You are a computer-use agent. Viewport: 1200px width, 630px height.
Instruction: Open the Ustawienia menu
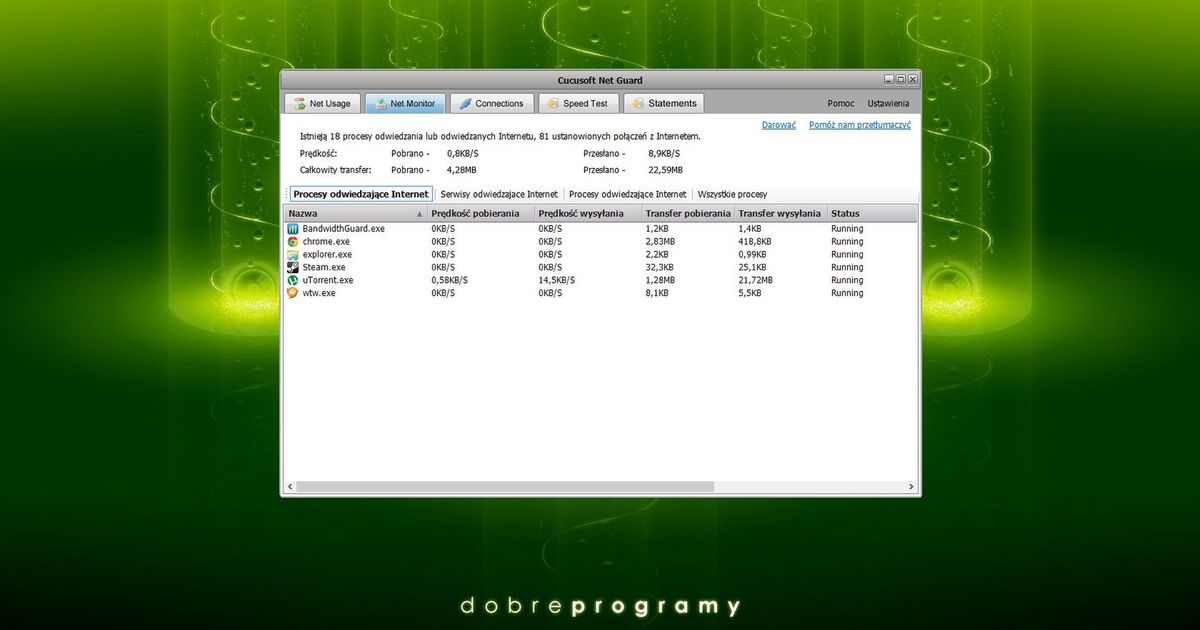pyautogui.click(x=888, y=103)
